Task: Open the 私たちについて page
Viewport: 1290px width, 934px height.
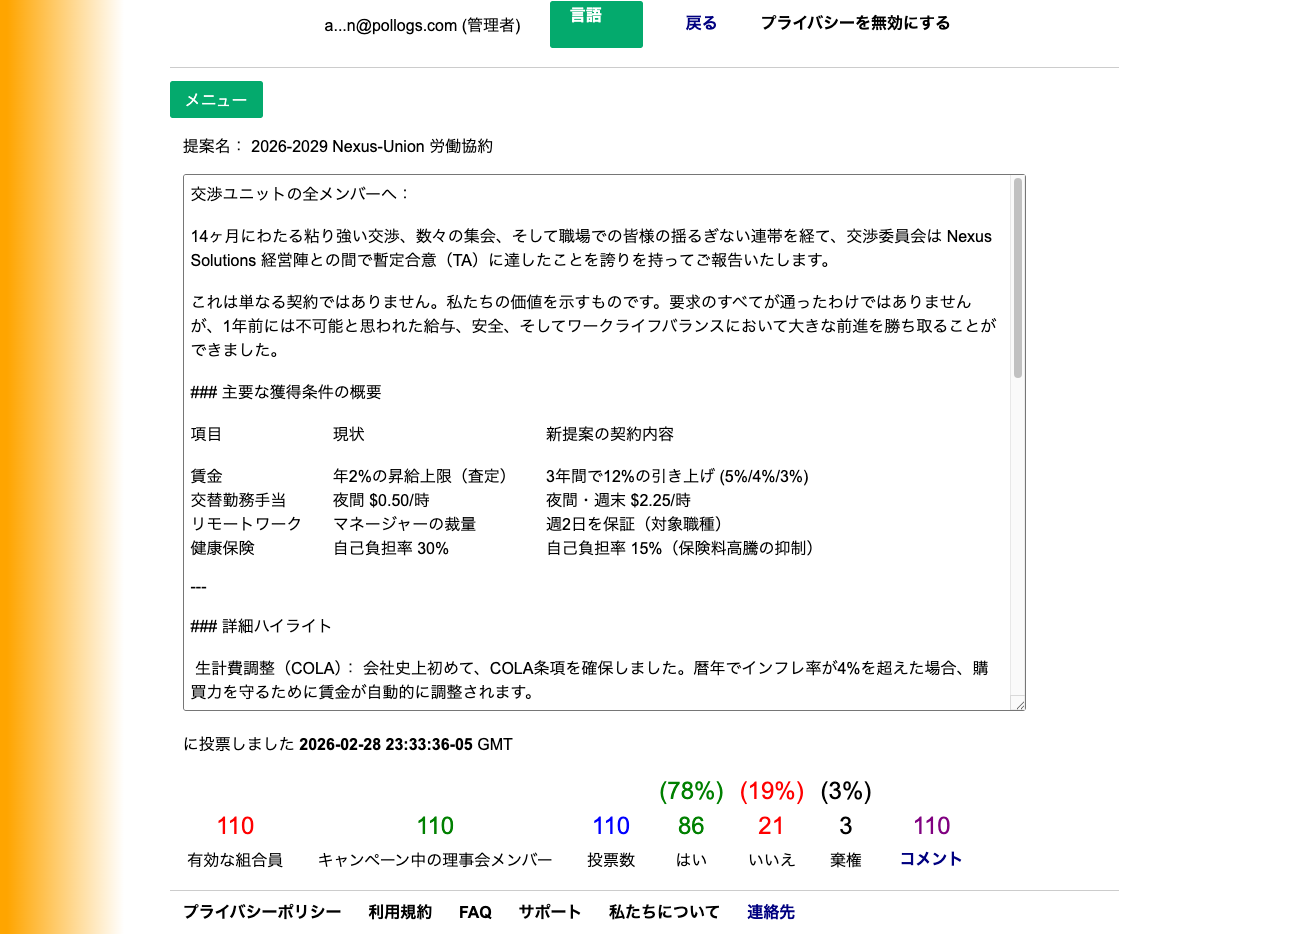Action: [663, 911]
